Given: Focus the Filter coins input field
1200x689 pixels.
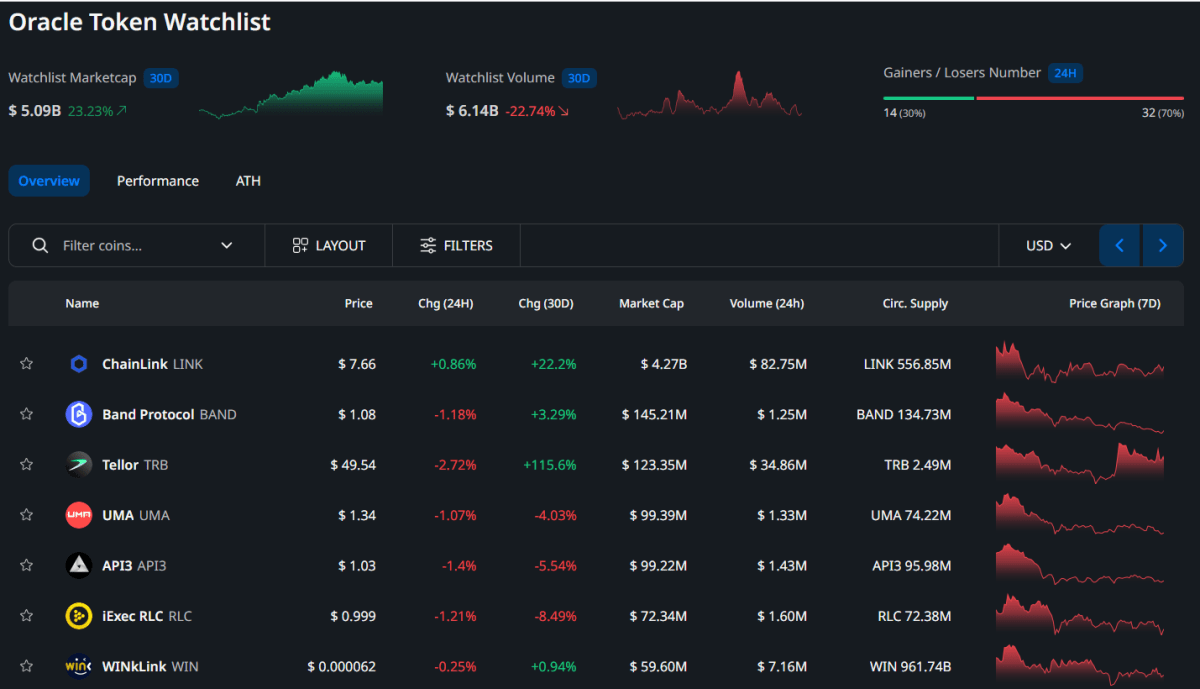Looking at the screenshot, I should [x=136, y=245].
